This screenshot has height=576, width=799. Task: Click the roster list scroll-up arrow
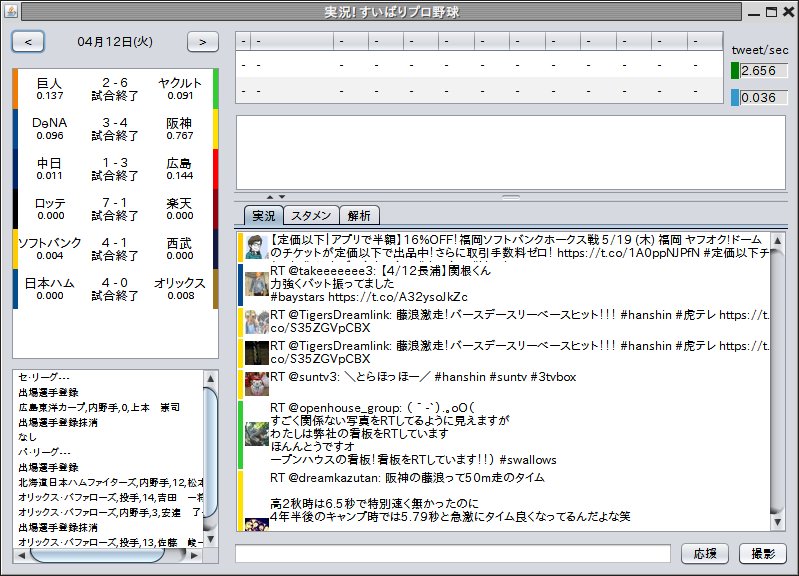(x=210, y=378)
